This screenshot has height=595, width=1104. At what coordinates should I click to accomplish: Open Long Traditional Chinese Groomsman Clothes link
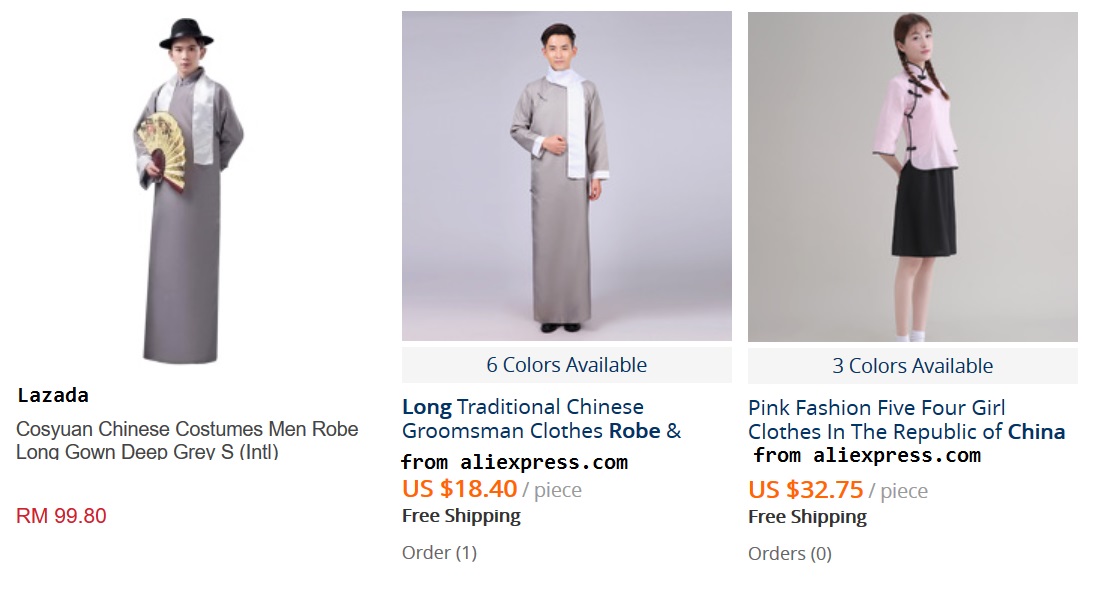tap(541, 418)
